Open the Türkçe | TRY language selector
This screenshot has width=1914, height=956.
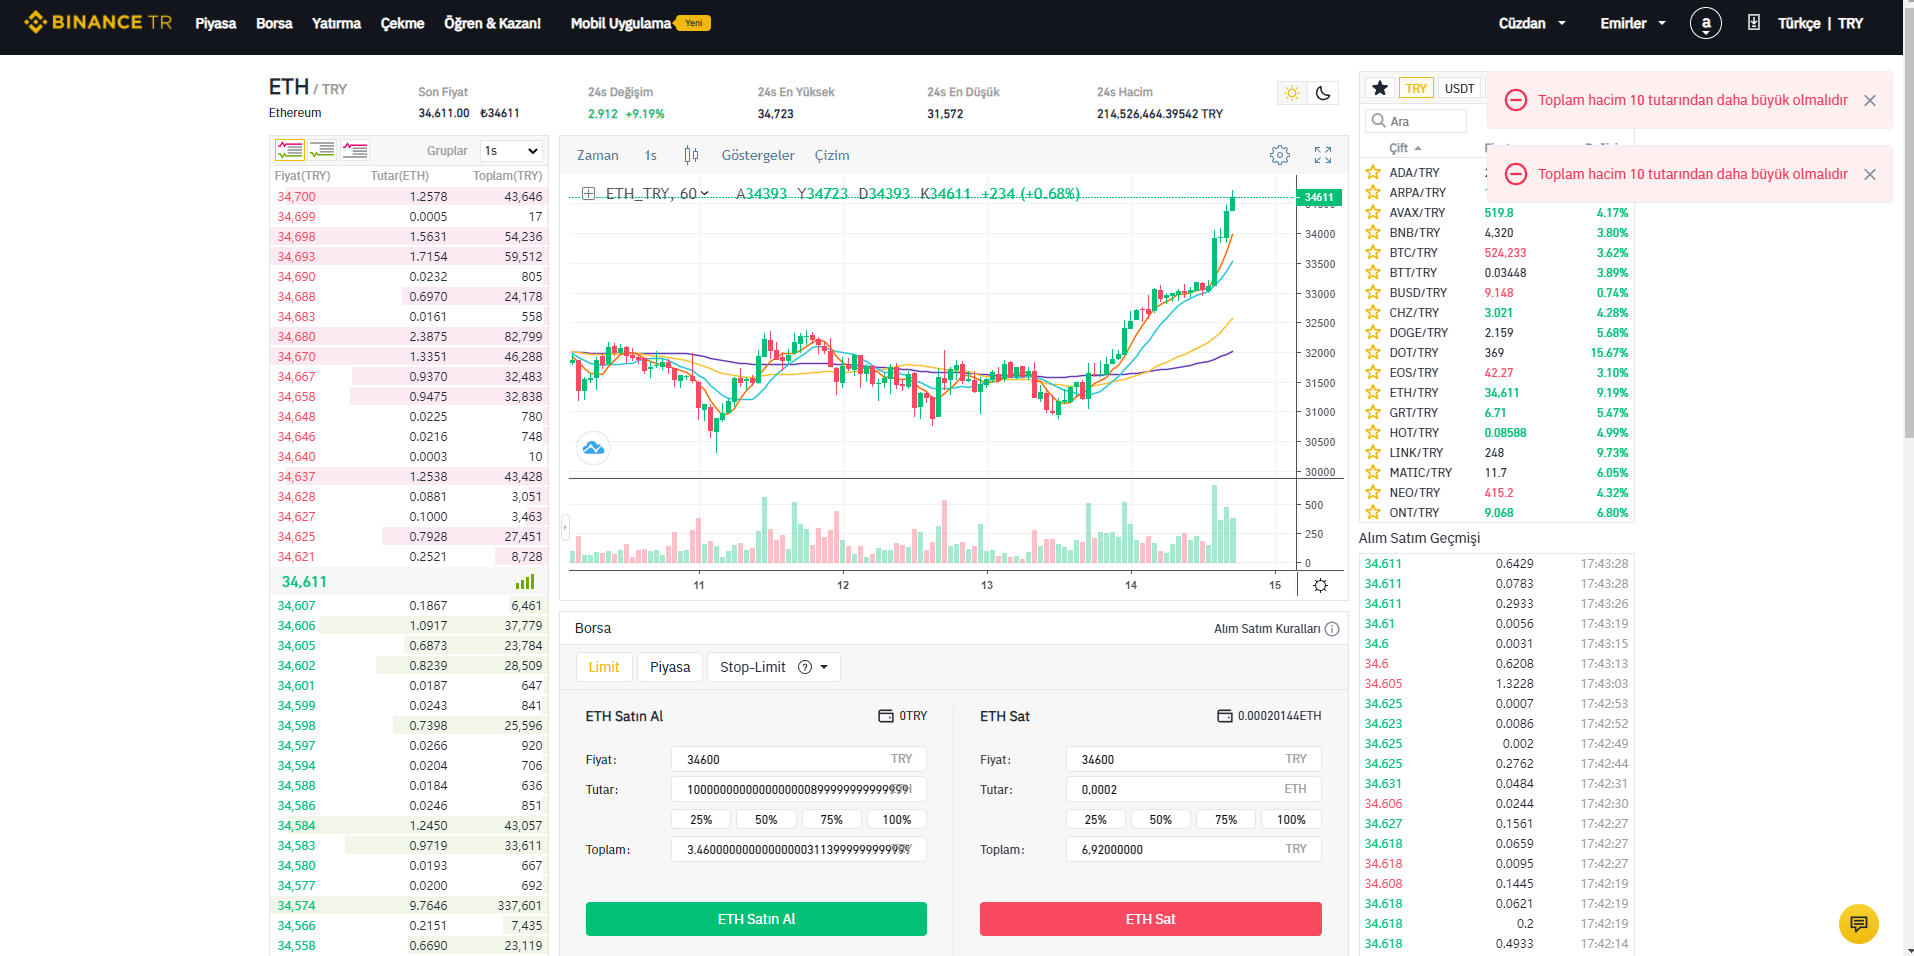[1820, 23]
